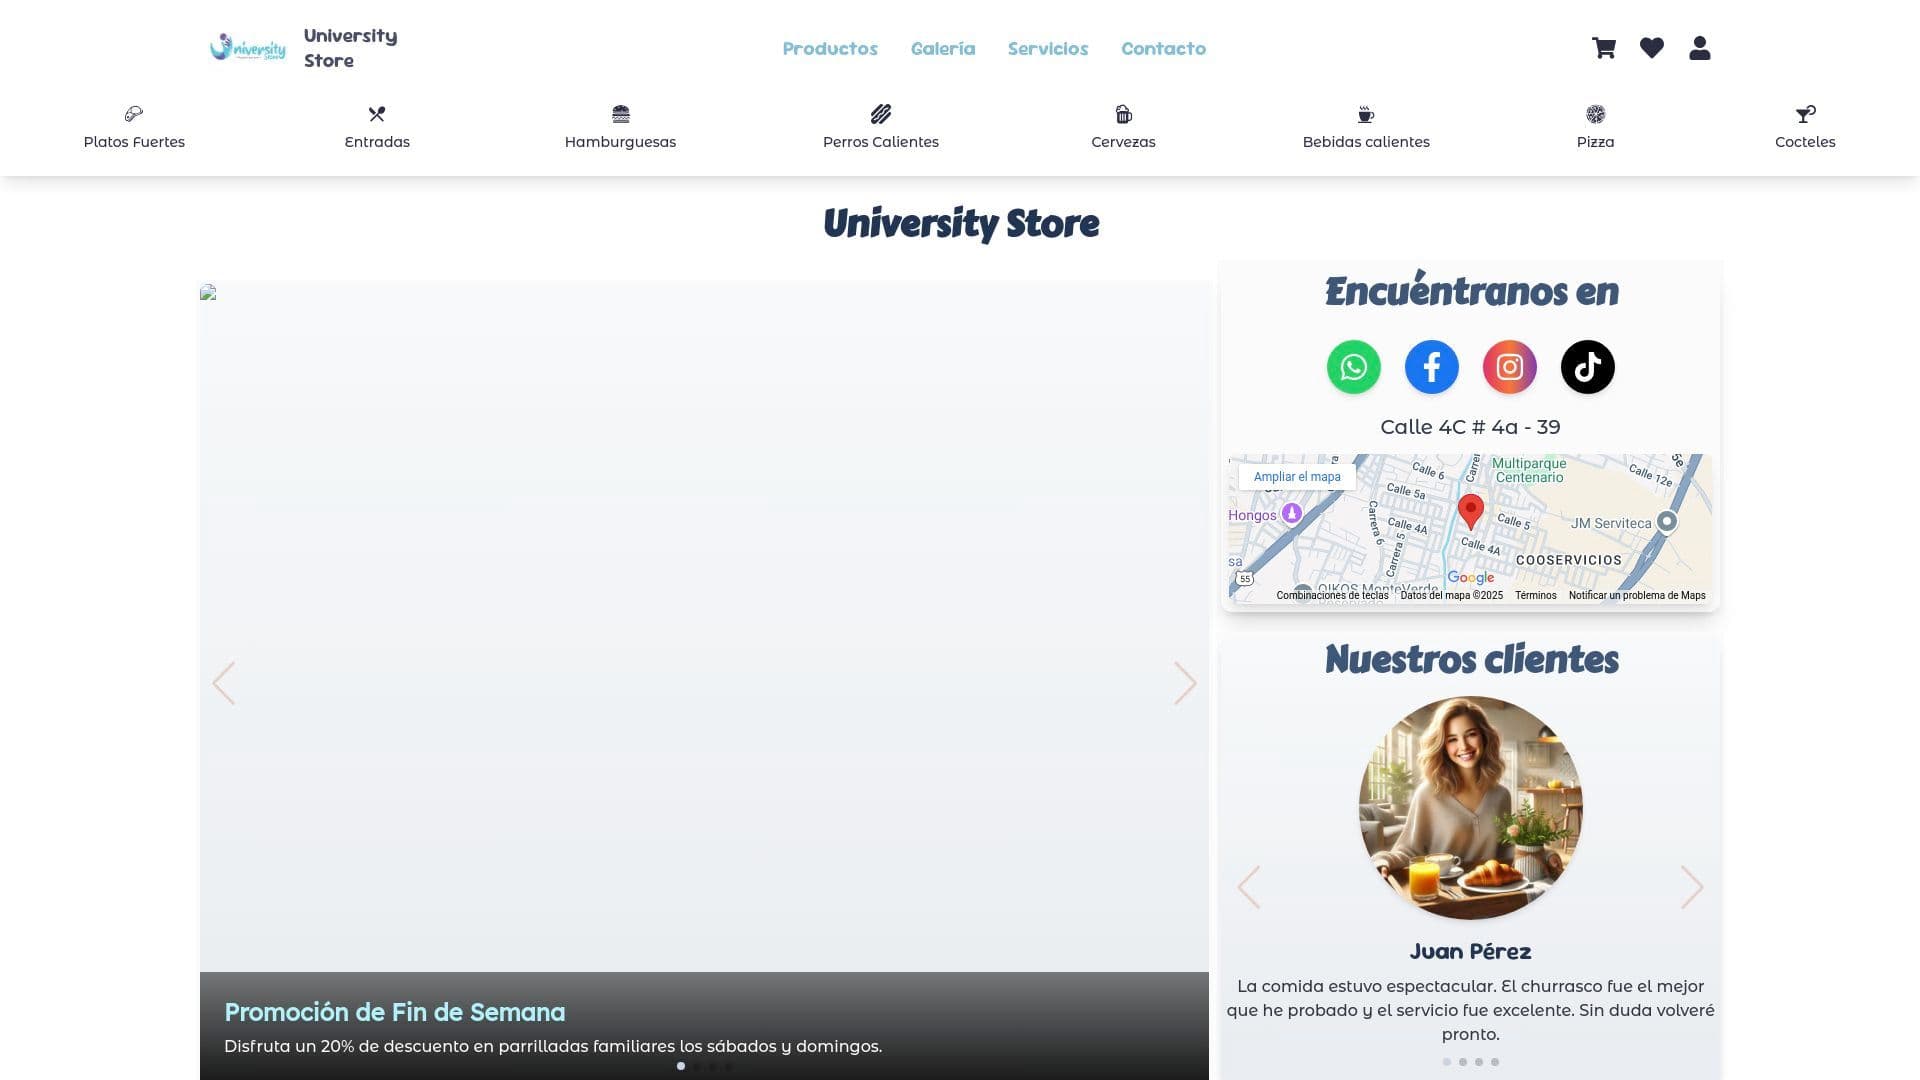Click the broken promotion carousel image
Viewport: 1920px width, 1080px height.
[208, 292]
